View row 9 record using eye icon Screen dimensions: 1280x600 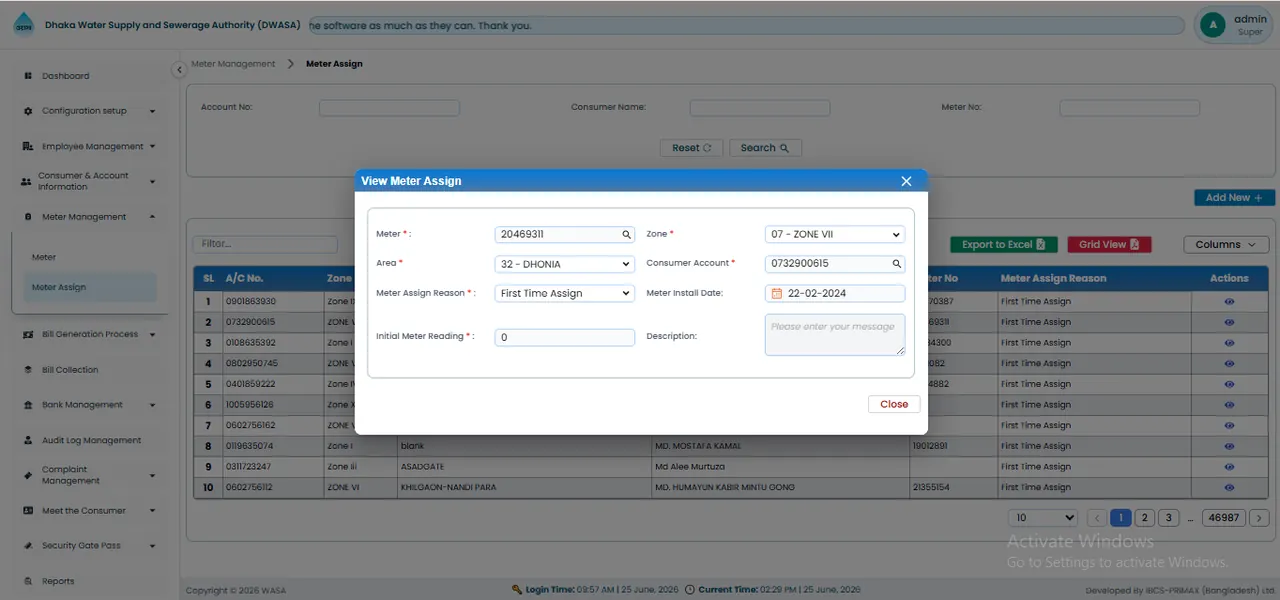(x=1229, y=467)
